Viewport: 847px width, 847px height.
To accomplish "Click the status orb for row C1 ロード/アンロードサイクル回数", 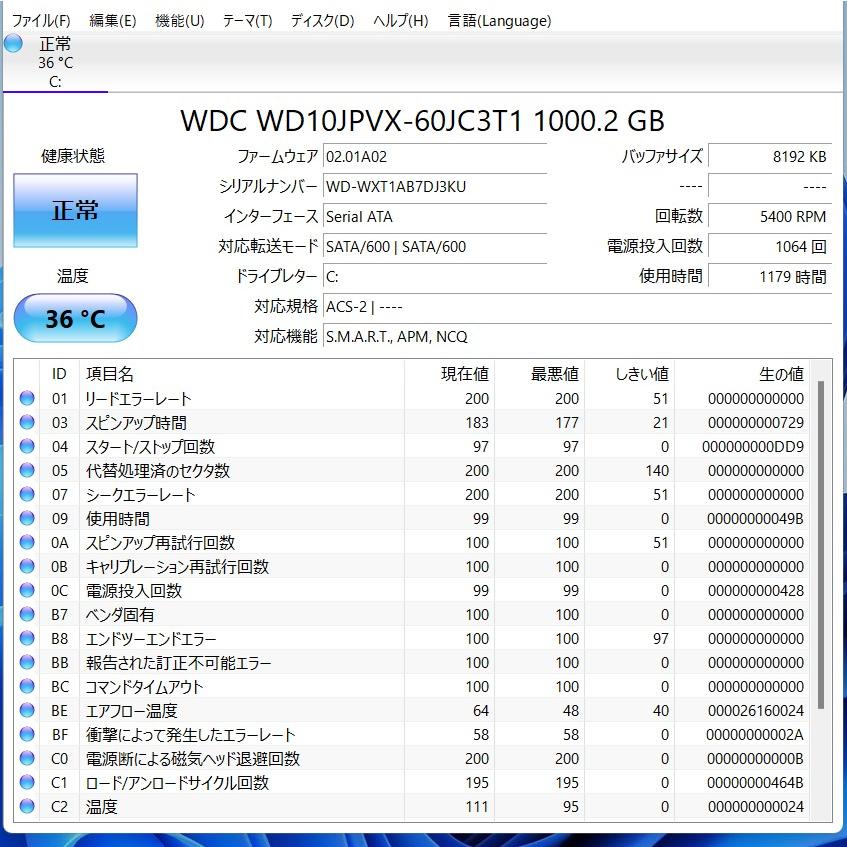I will tap(27, 782).
